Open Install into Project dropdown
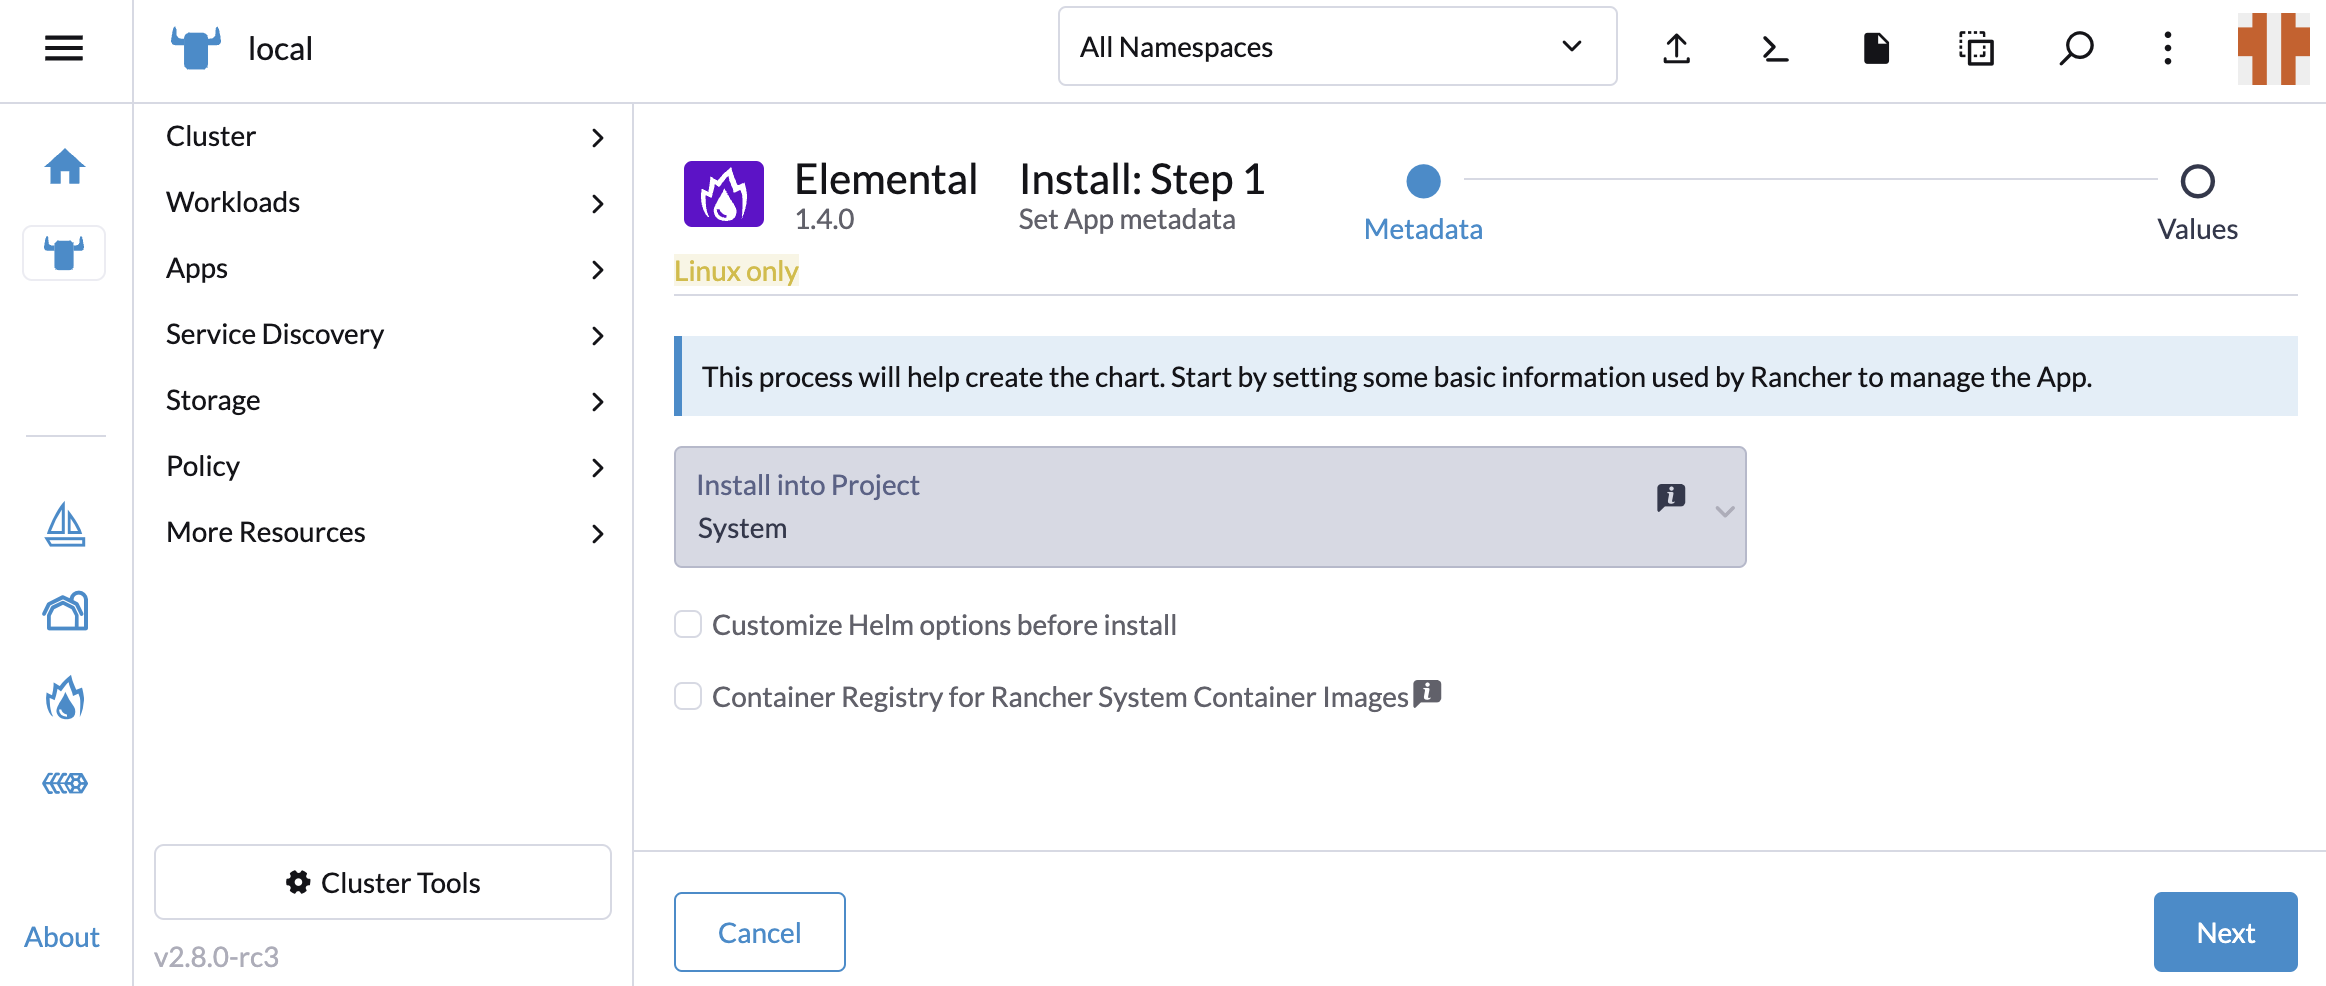The image size is (2326, 986). coord(1210,507)
